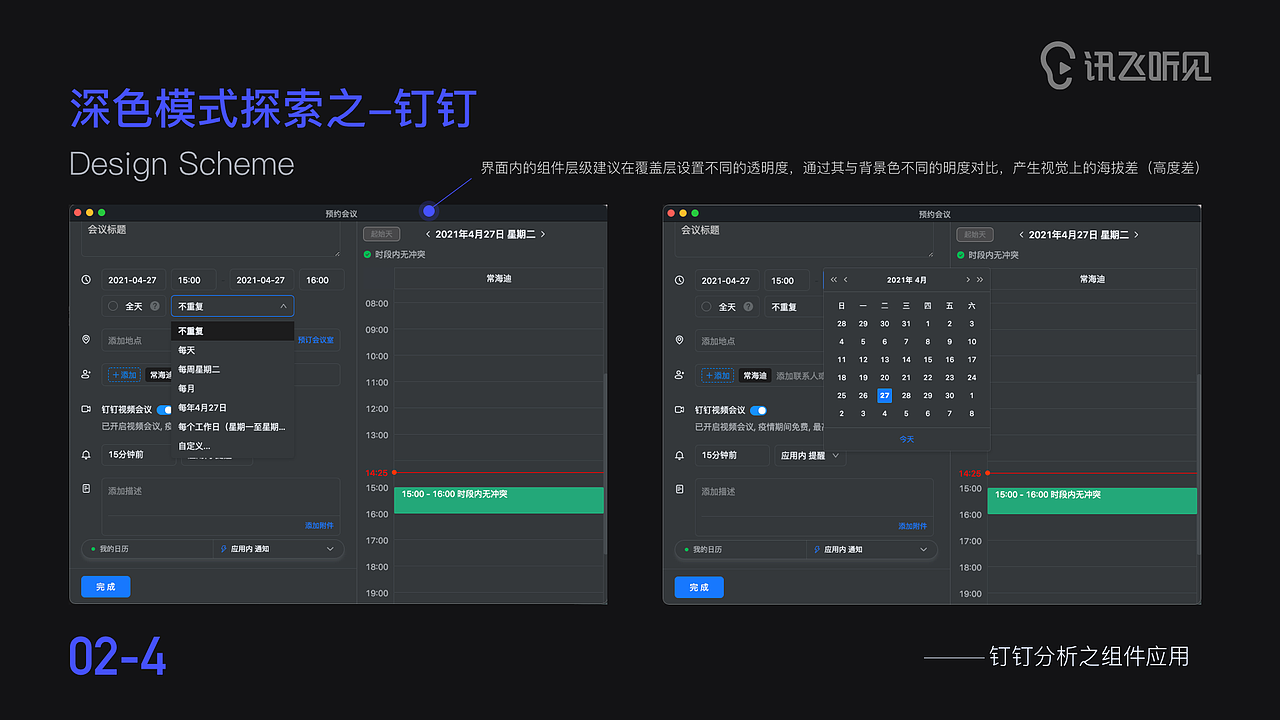Screen dimensions: 1280x720
Task: Open 我的日历 calendar selector in repeat-menu window
Action: click(147, 549)
